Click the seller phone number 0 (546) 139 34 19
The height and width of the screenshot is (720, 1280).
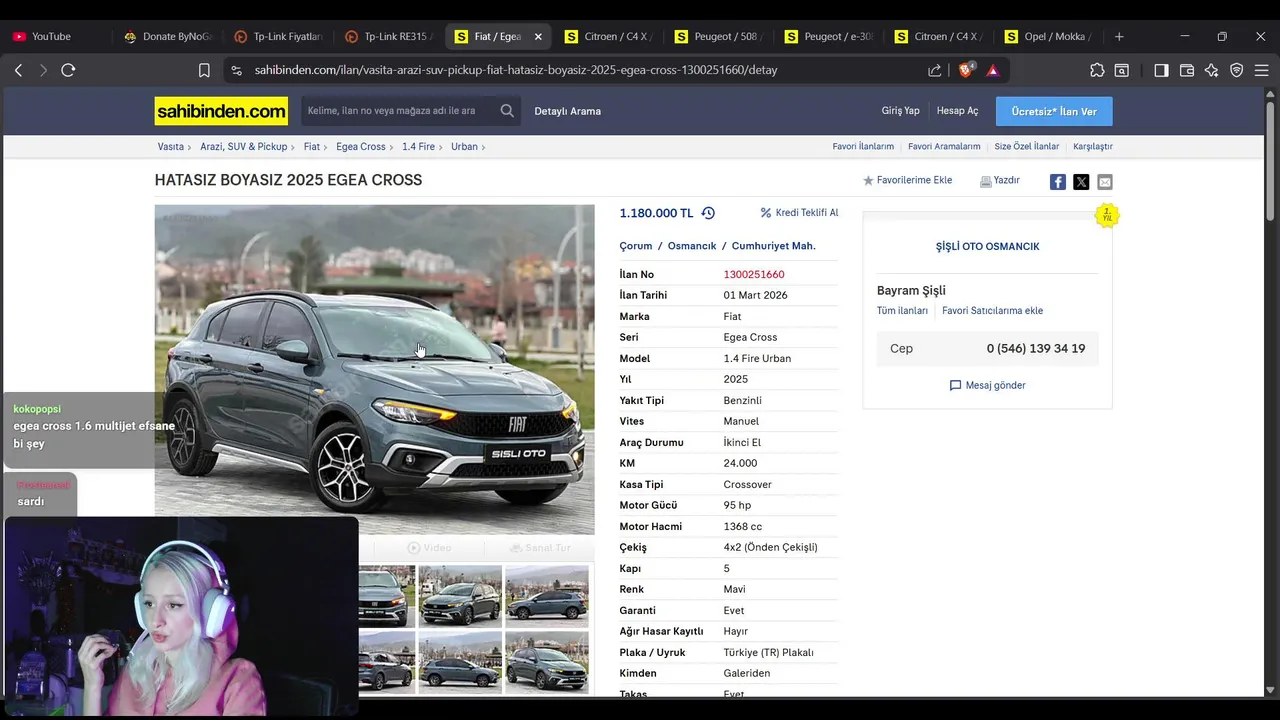coord(1035,349)
